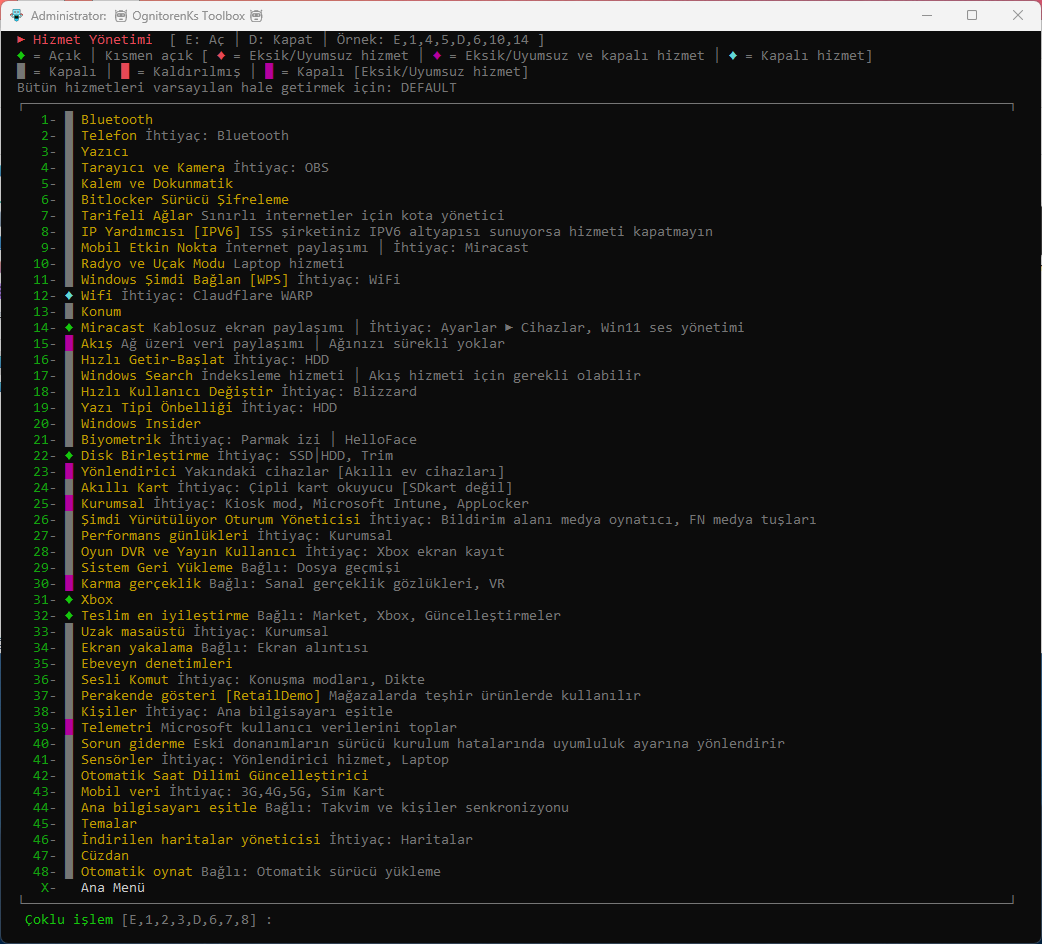Click the Biyometrik entry
This screenshot has height=944, width=1042.
121,440
